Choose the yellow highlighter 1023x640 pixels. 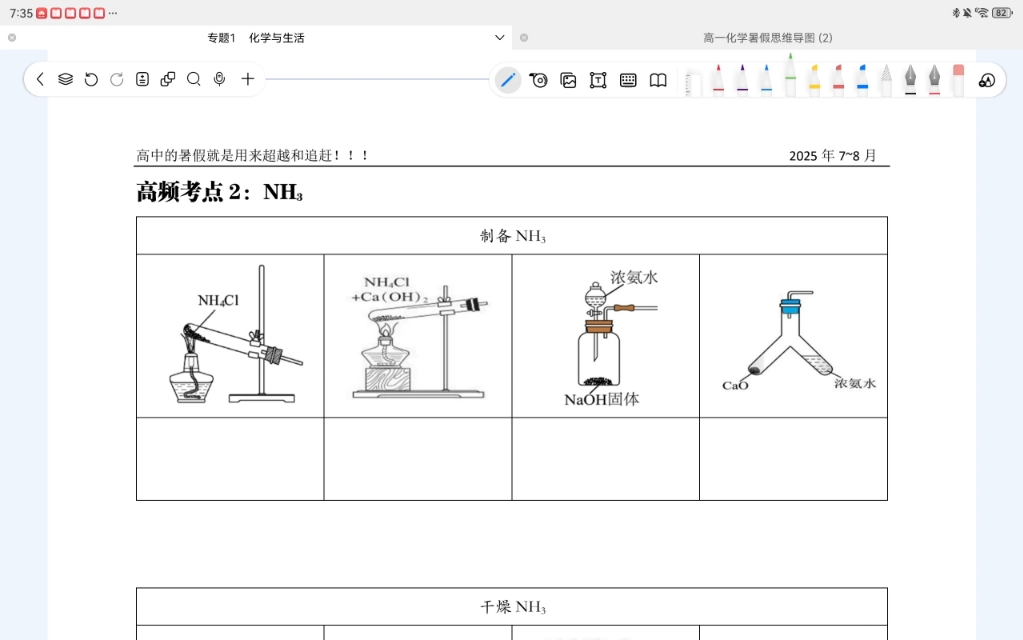tap(814, 81)
